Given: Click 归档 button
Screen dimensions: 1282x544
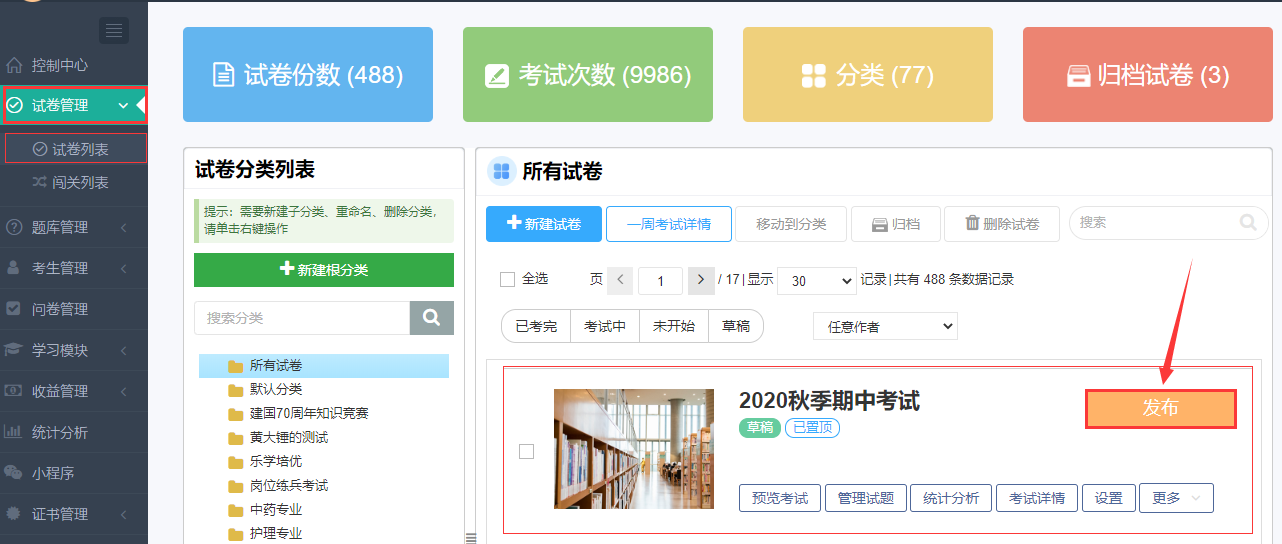Looking at the screenshot, I should tap(896, 224).
